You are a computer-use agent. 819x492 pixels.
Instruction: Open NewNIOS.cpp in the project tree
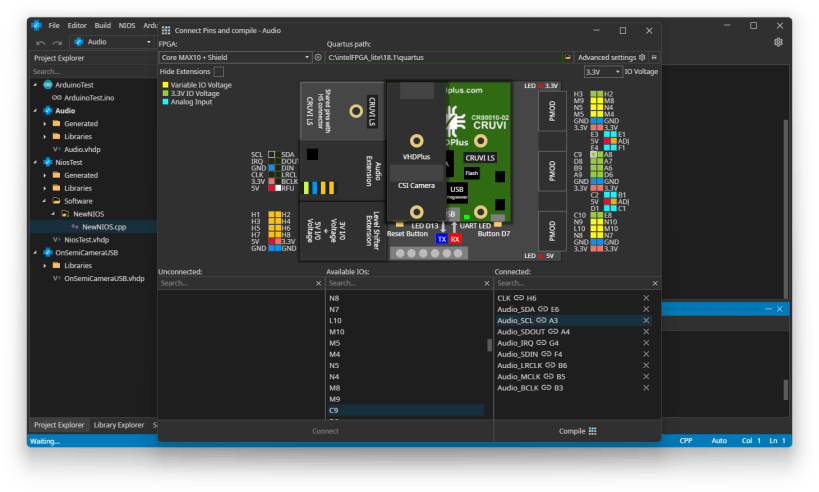point(104,227)
